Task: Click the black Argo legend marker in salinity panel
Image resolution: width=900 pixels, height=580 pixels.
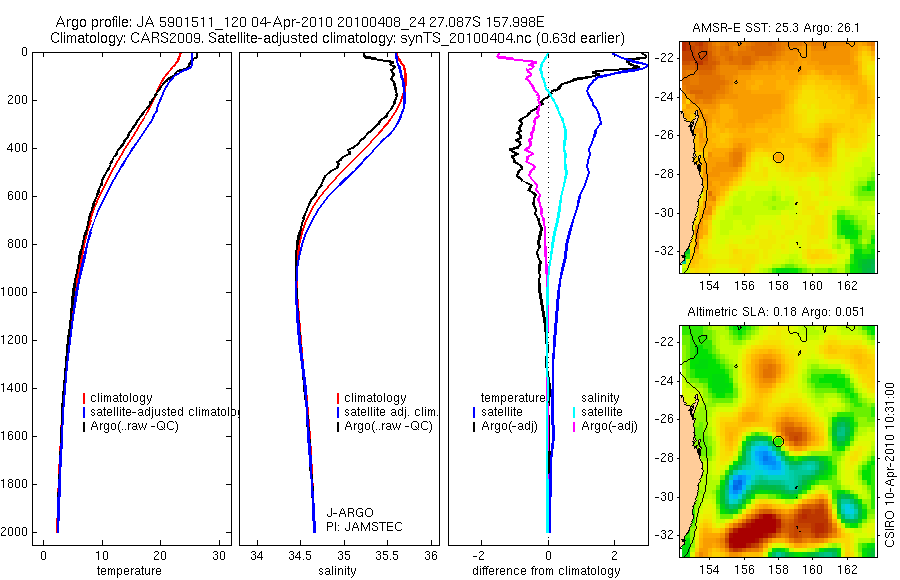Action: [x=338, y=426]
